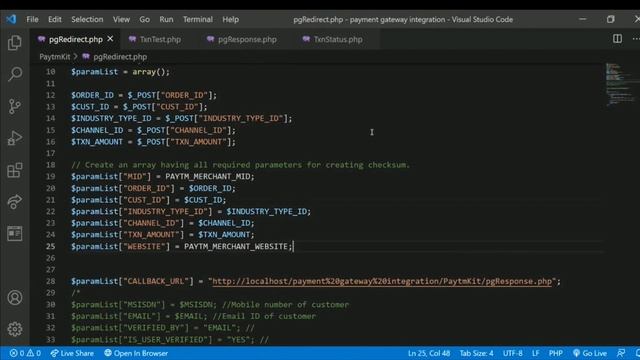Click $TXN_AMOUNT variable on line 16

(97, 142)
